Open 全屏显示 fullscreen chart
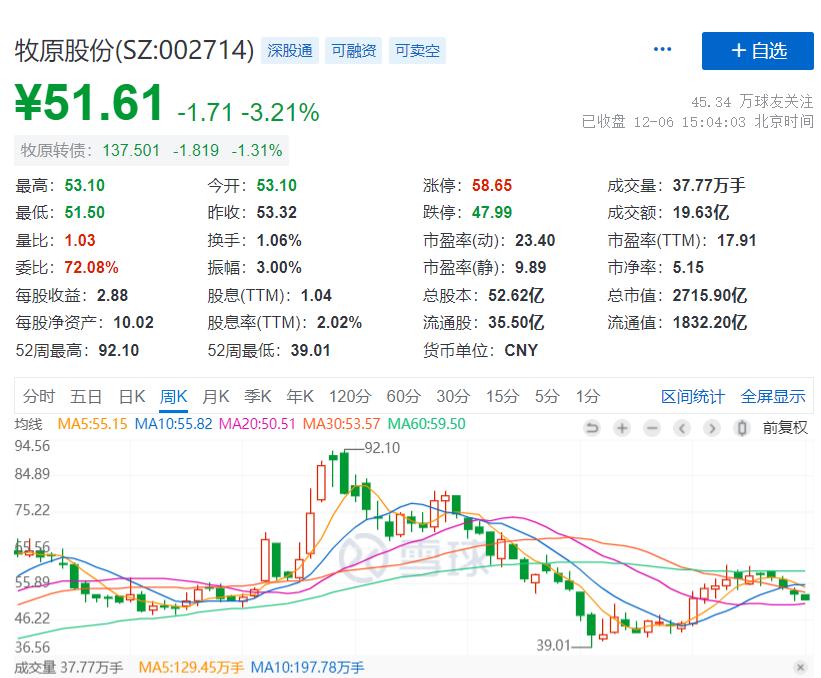821x678 pixels. [773, 397]
